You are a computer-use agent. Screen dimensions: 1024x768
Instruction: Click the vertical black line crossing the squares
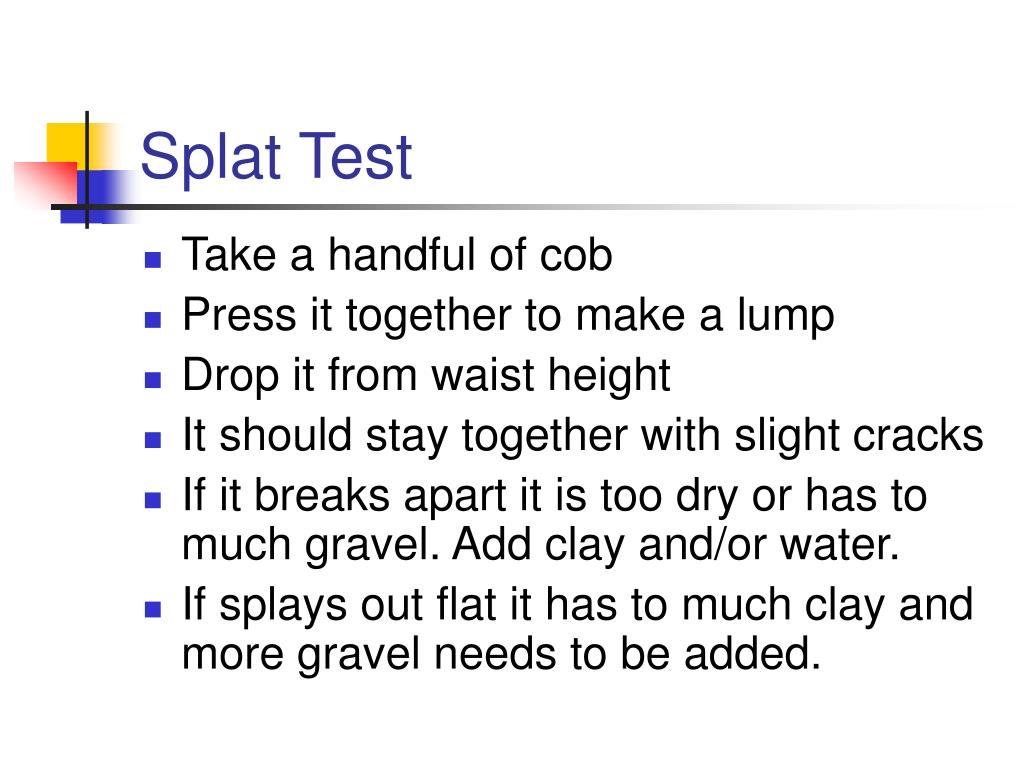87,170
